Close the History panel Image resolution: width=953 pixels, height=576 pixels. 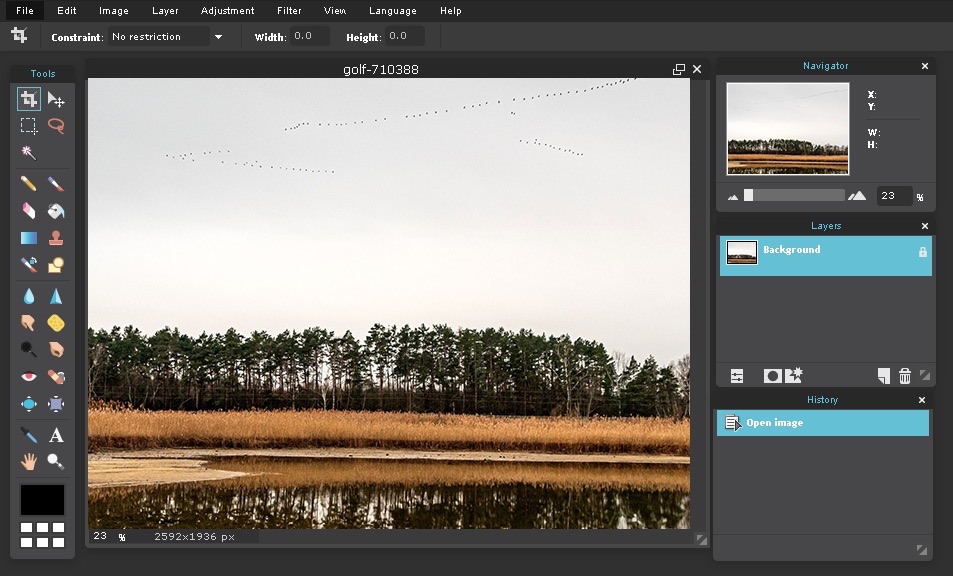[x=921, y=399]
